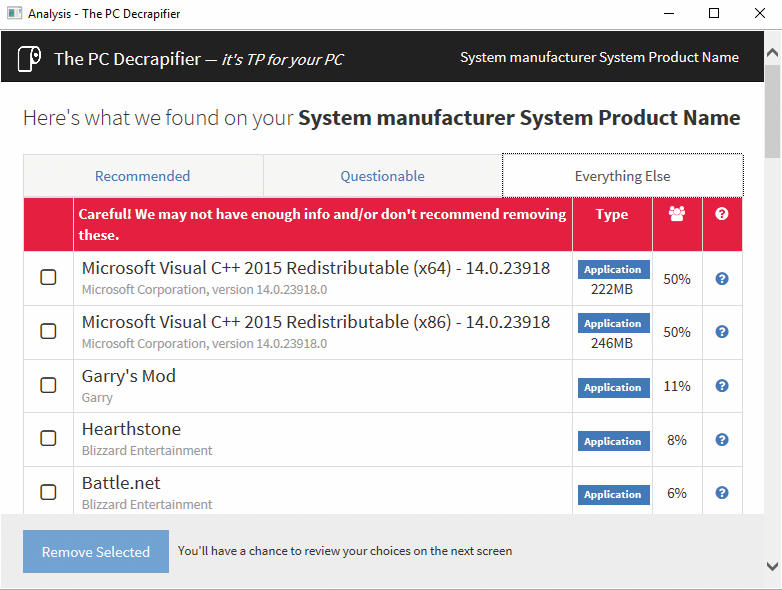Switch to the Questionable tab
The height and width of the screenshot is (590, 782).
[383, 176]
